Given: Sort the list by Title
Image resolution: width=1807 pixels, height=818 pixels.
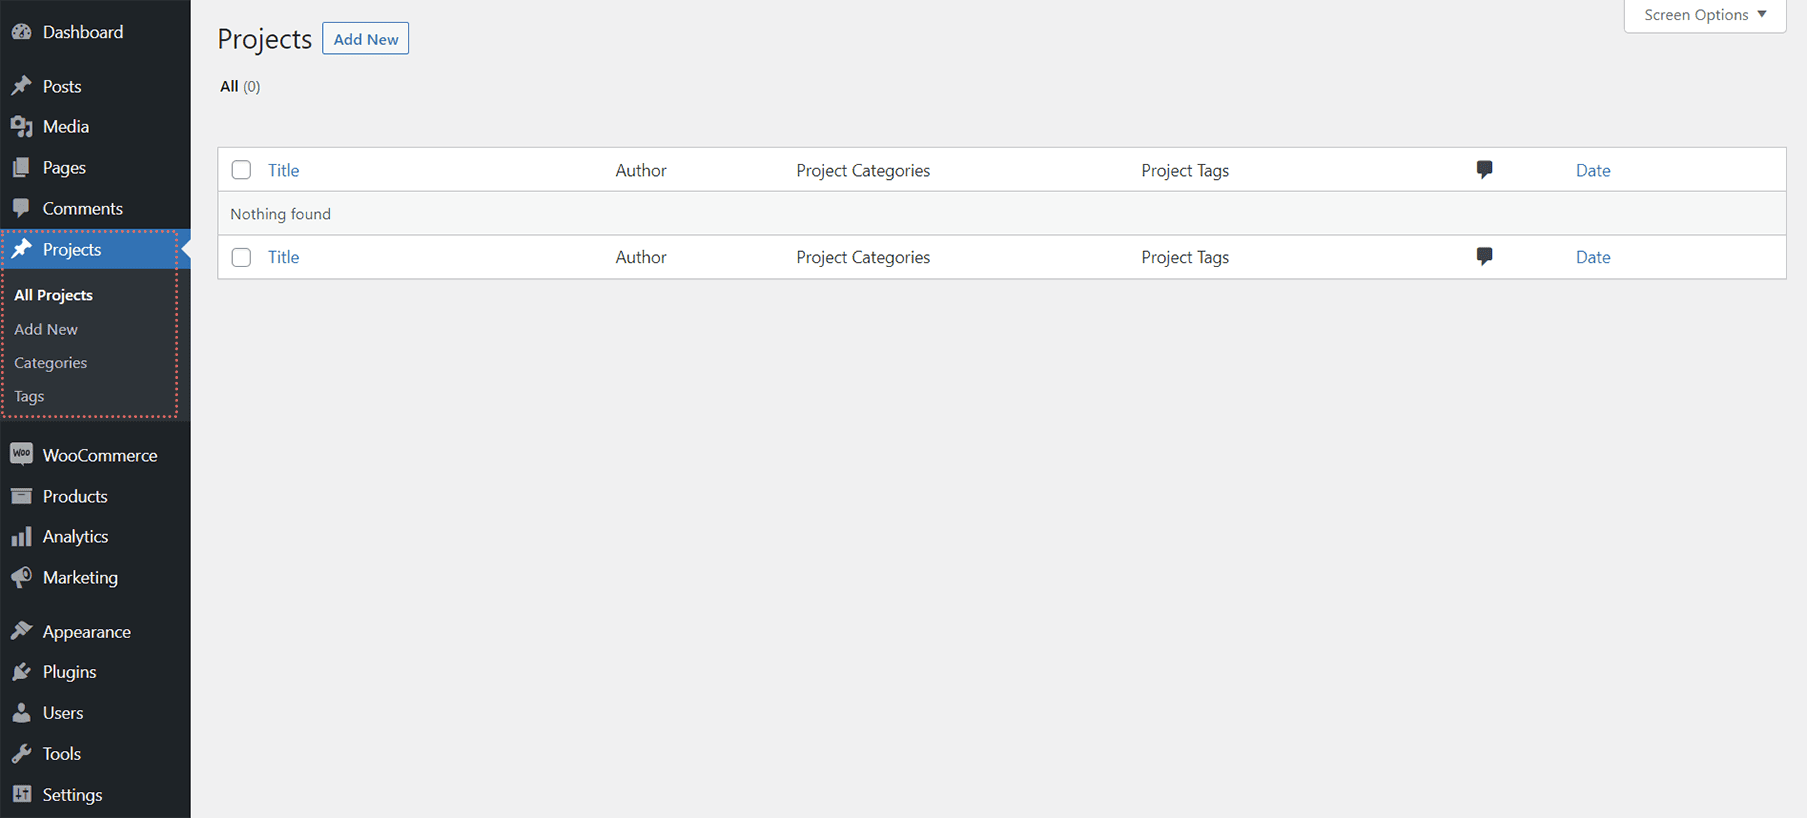Looking at the screenshot, I should pos(283,170).
